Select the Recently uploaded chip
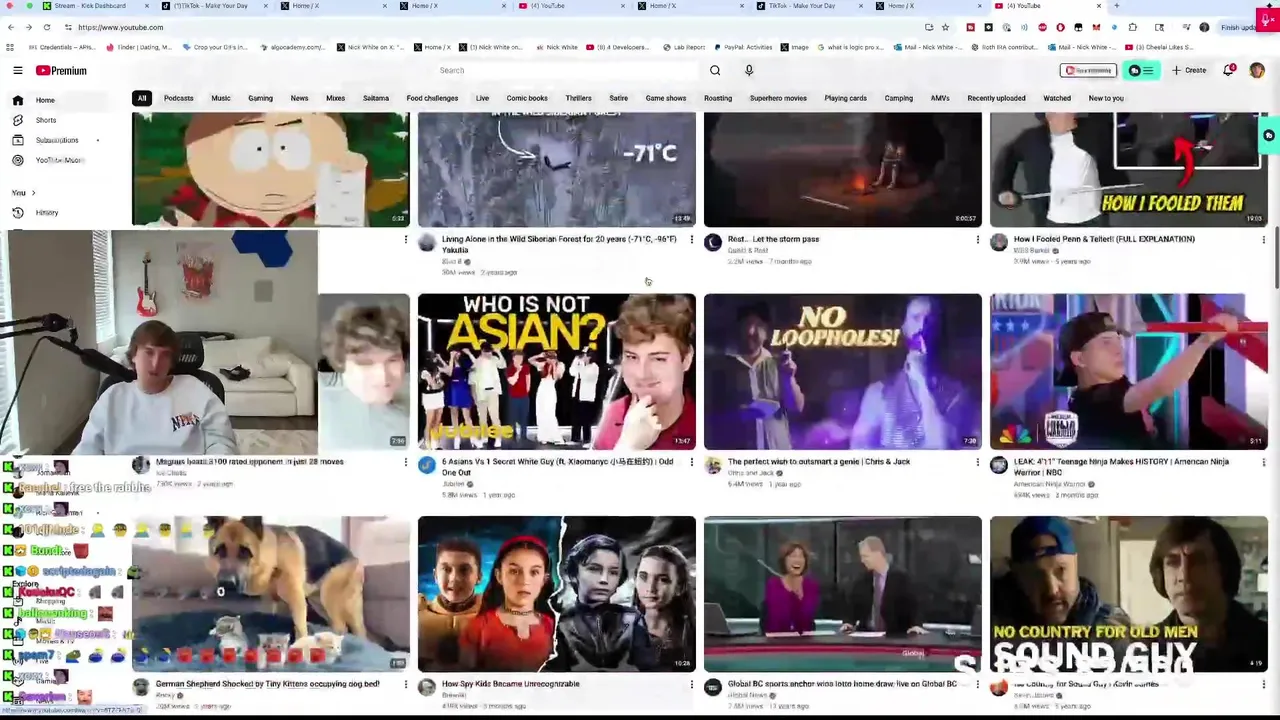This screenshot has width=1280, height=720. coord(996,98)
